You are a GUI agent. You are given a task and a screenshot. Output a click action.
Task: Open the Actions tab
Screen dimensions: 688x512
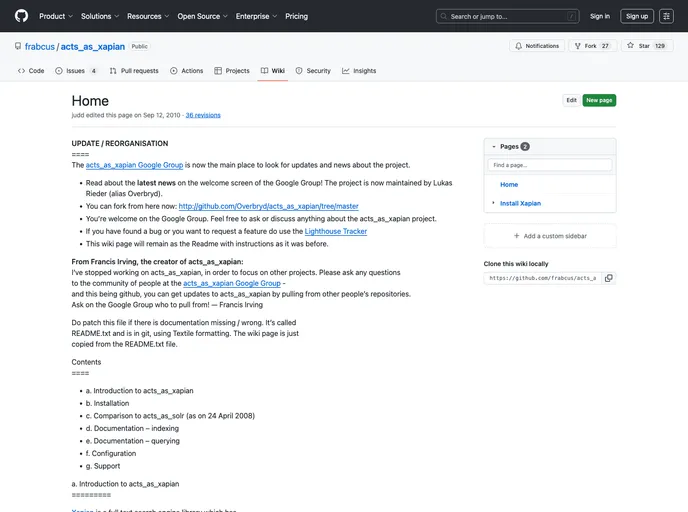tap(186, 71)
